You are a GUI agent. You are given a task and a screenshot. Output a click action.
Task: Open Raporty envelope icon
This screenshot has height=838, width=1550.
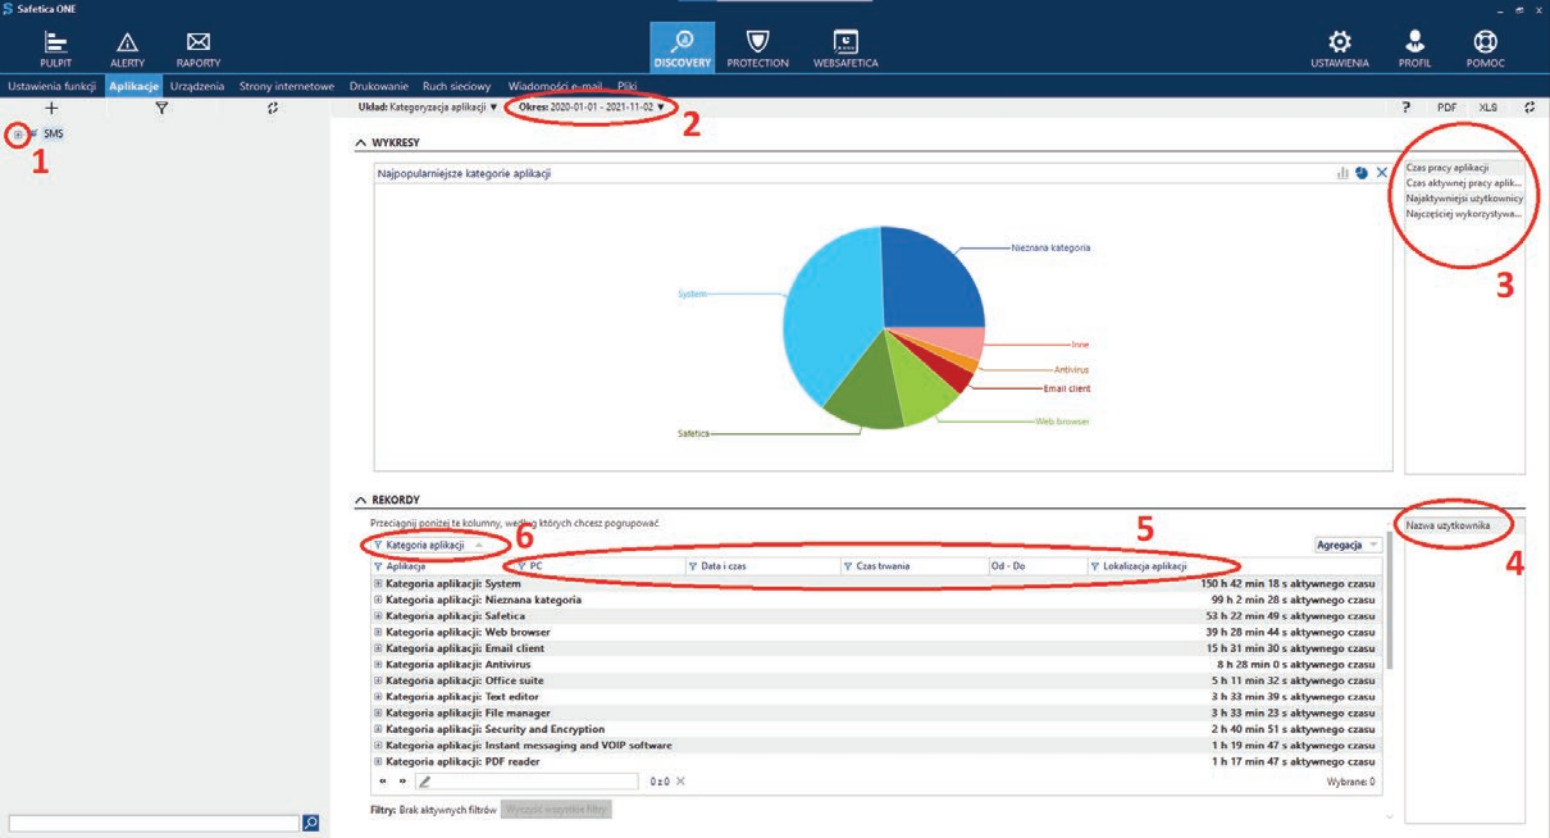point(198,47)
